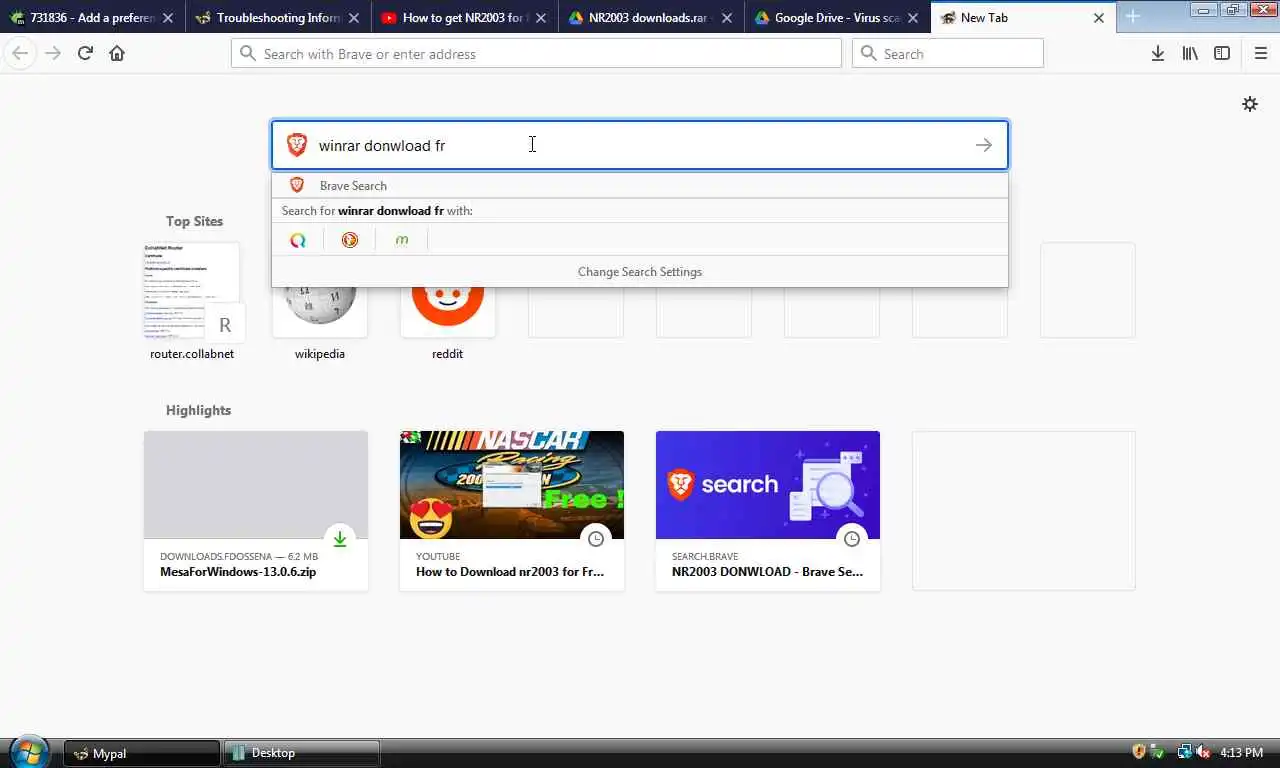Open Change Search Settings
1280x768 pixels.
640,271
